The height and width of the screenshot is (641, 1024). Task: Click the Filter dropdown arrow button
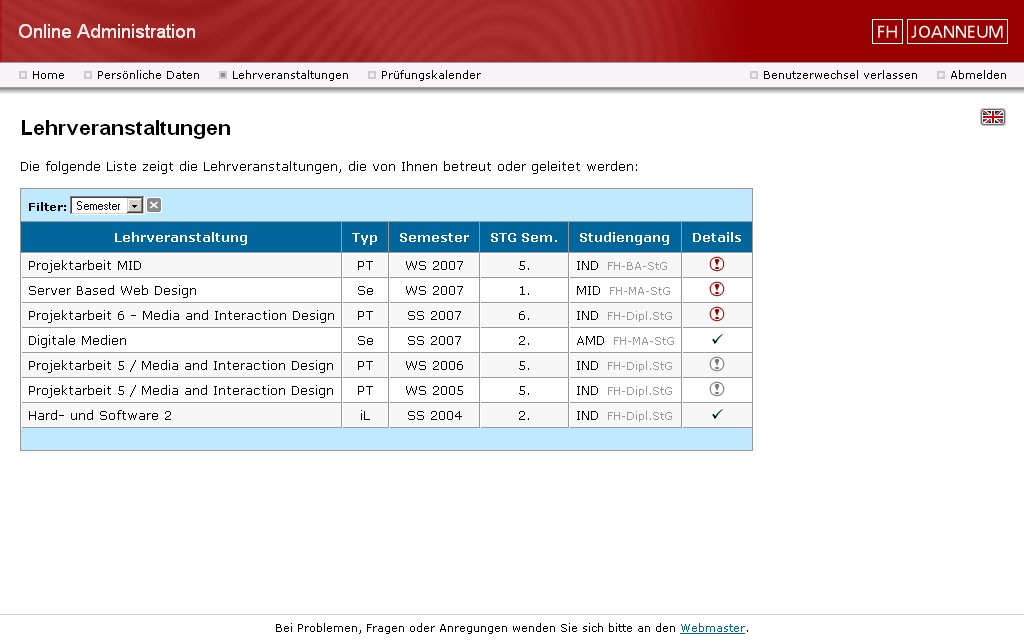[x=135, y=206]
